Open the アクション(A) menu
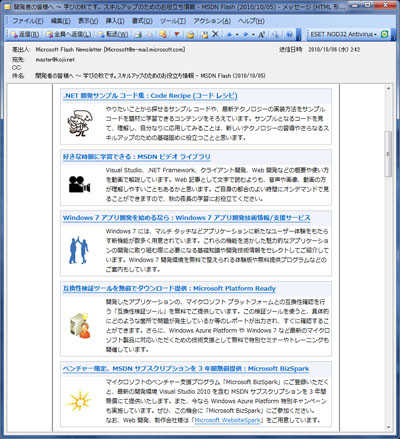The height and width of the screenshot is (439, 400). [212, 21]
